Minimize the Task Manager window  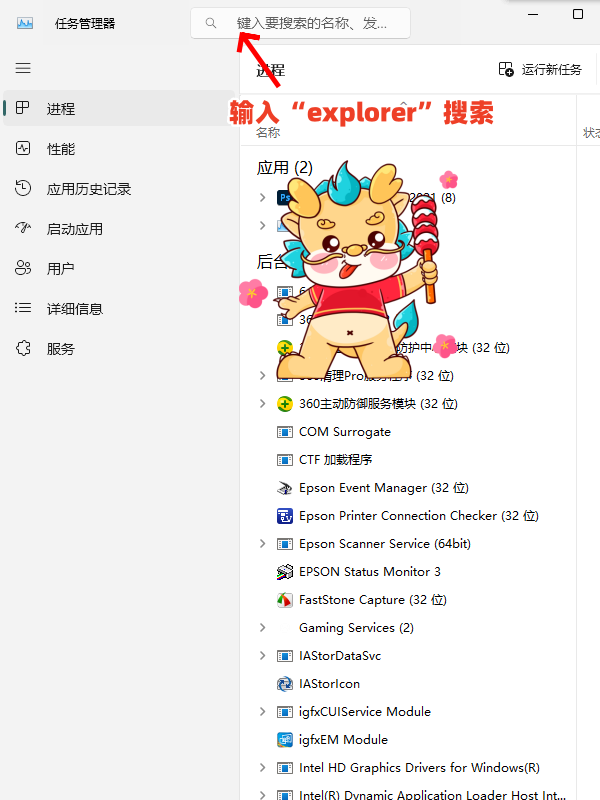coord(533,14)
